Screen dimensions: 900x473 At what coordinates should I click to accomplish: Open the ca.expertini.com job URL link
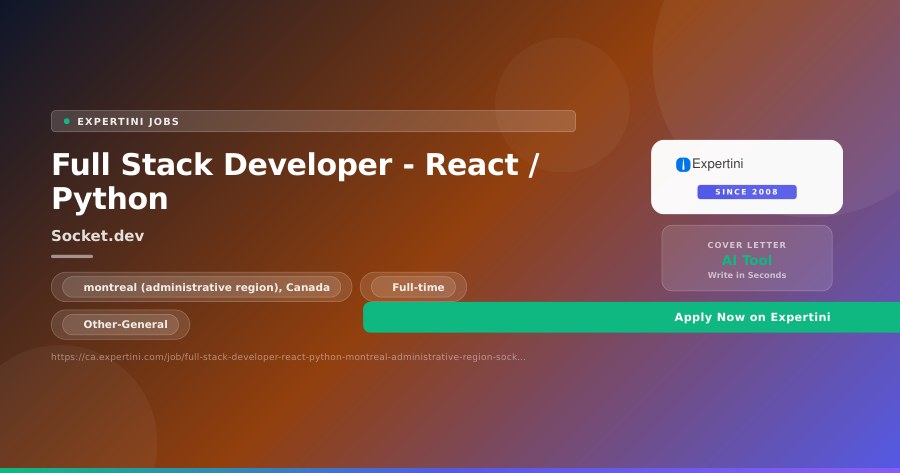coord(288,357)
